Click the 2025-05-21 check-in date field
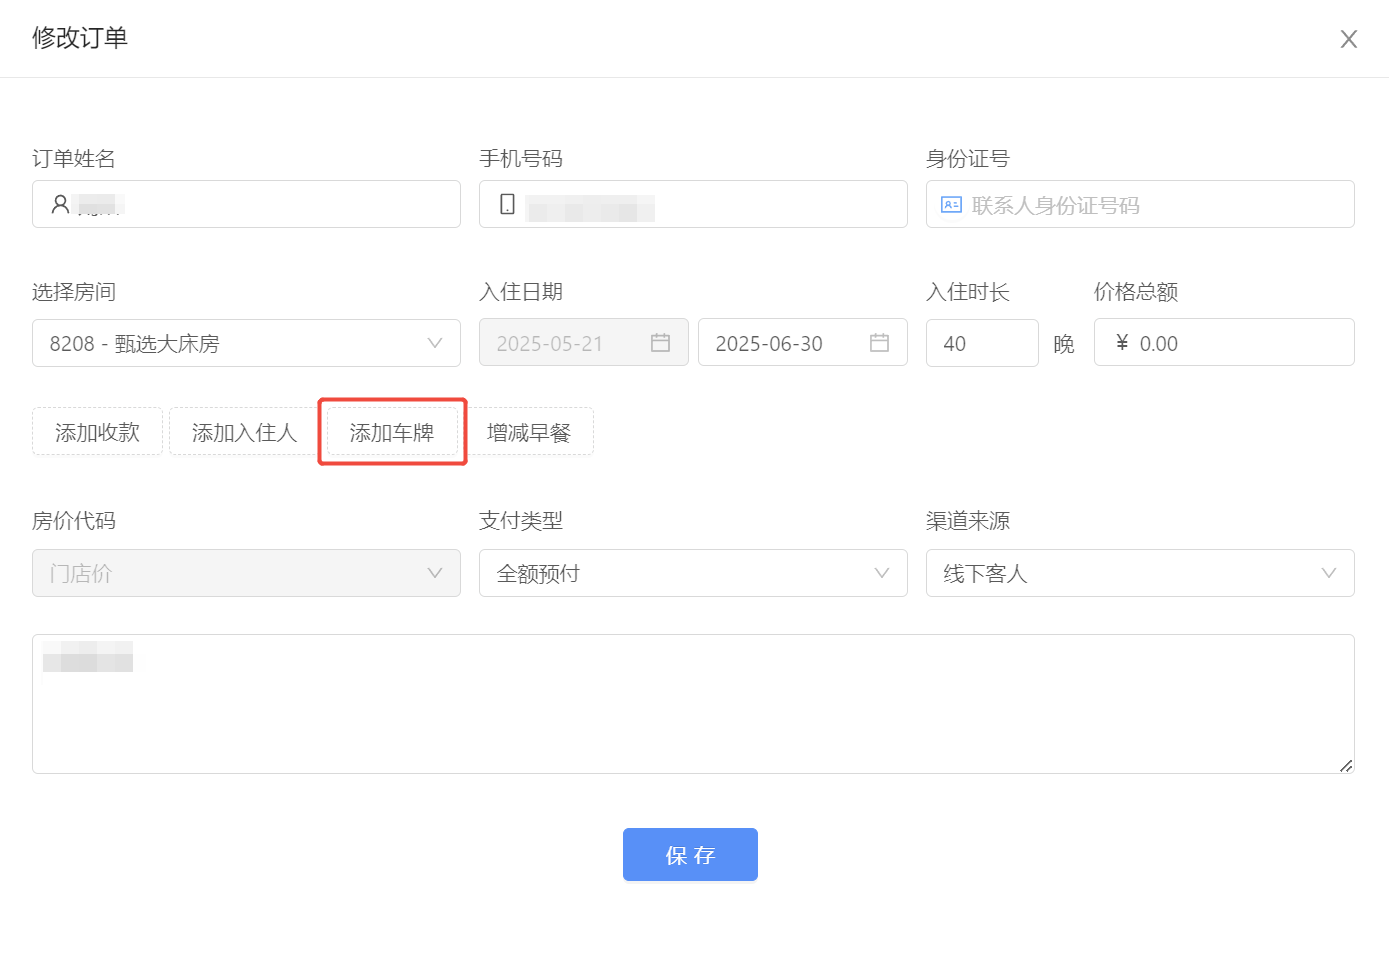The height and width of the screenshot is (960, 1389). [584, 342]
